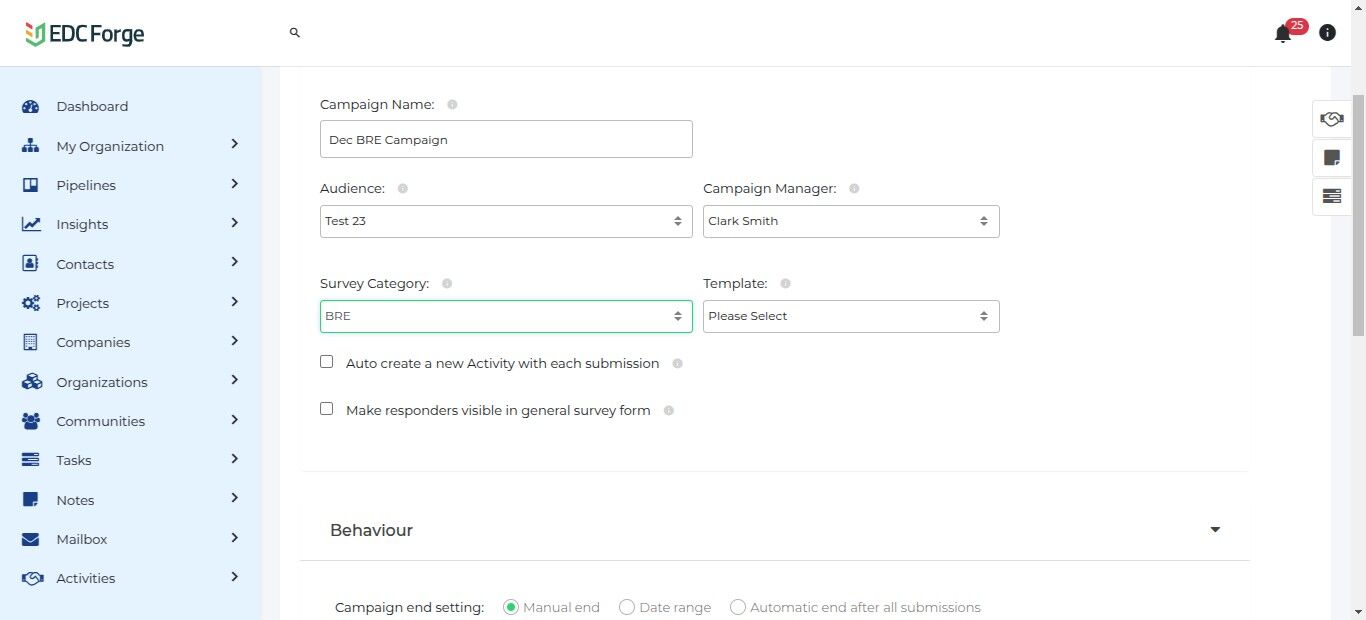Enable auto create Activity checkbox
The width and height of the screenshot is (1366, 620).
[x=327, y=362]
